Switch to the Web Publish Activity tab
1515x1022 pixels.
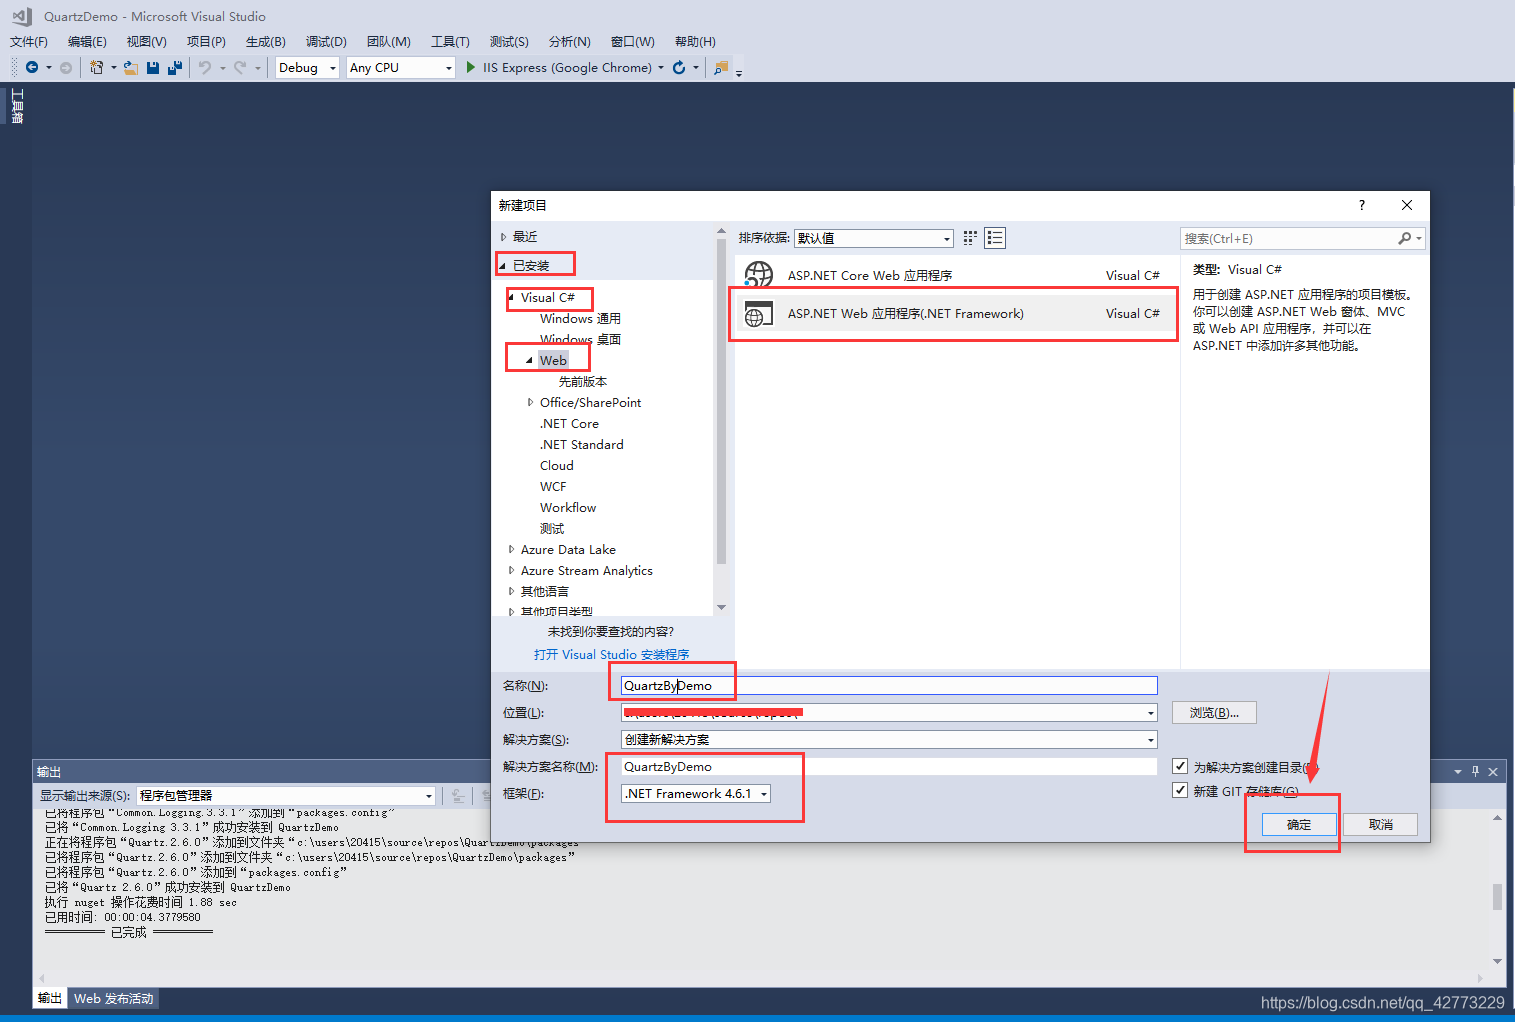coord(114,998)
